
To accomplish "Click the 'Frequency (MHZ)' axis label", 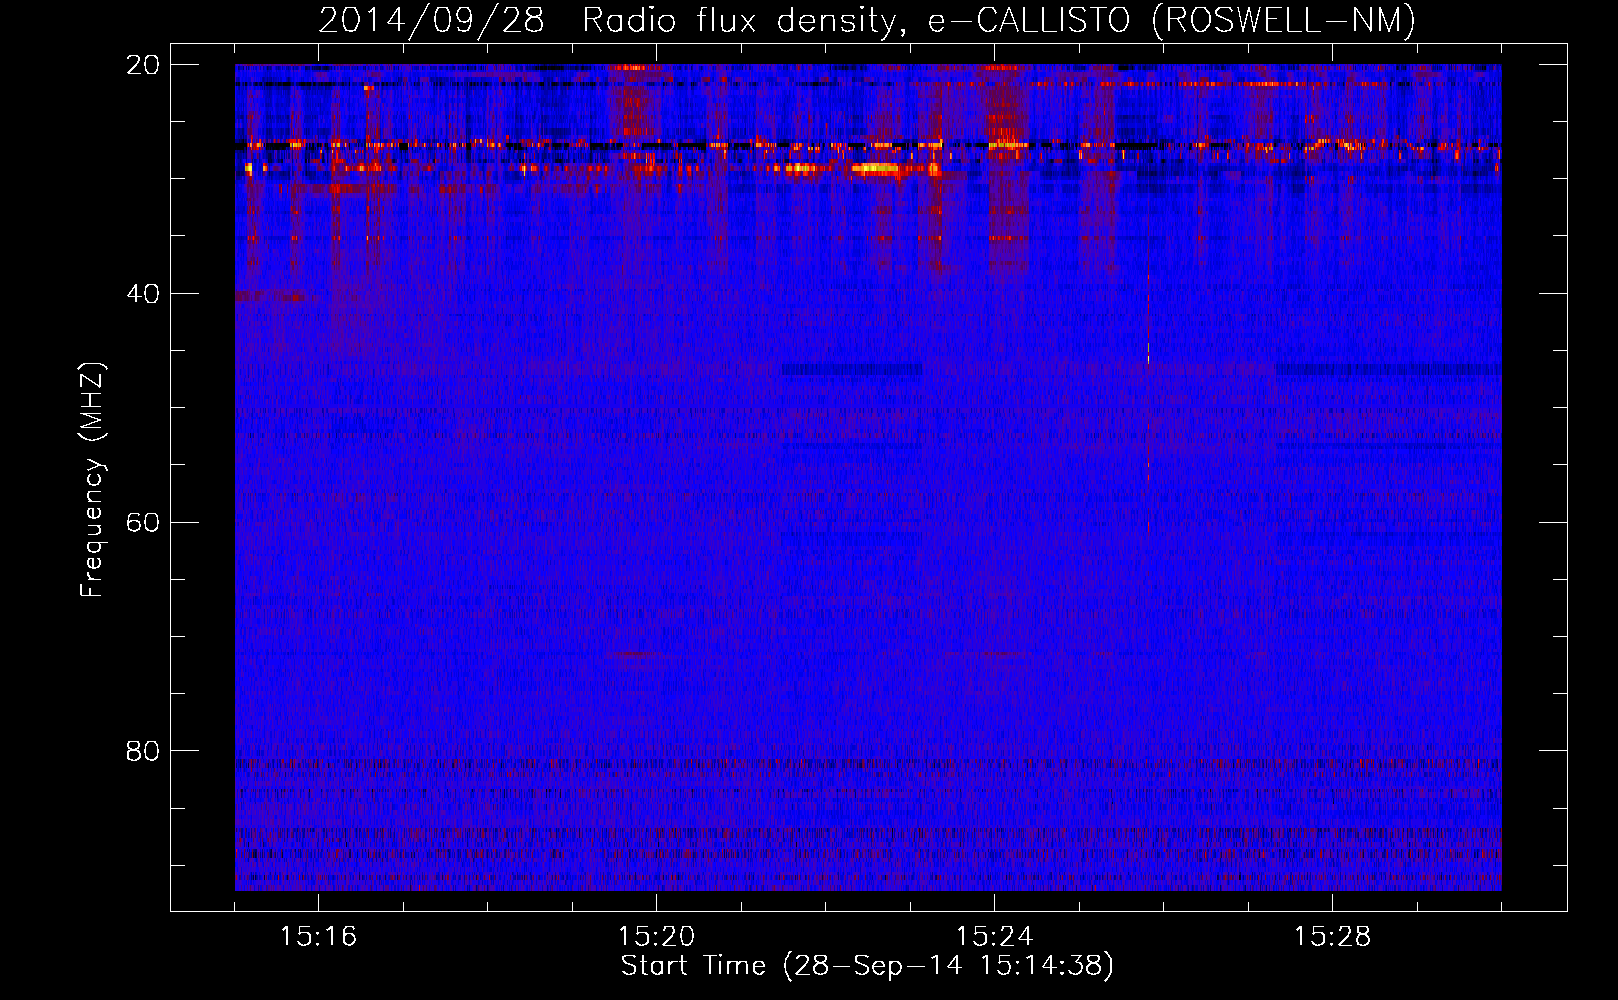I will [x=91, y=480].
